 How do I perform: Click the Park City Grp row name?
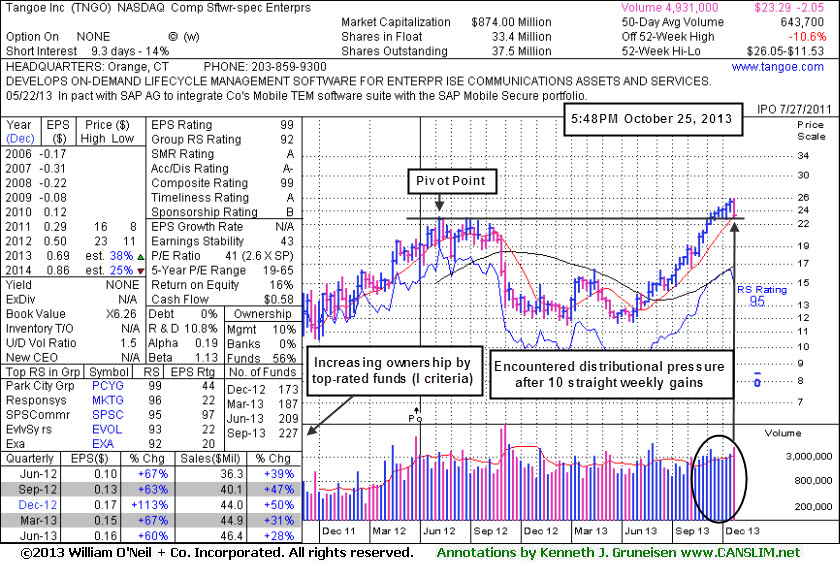pos(40,386)
